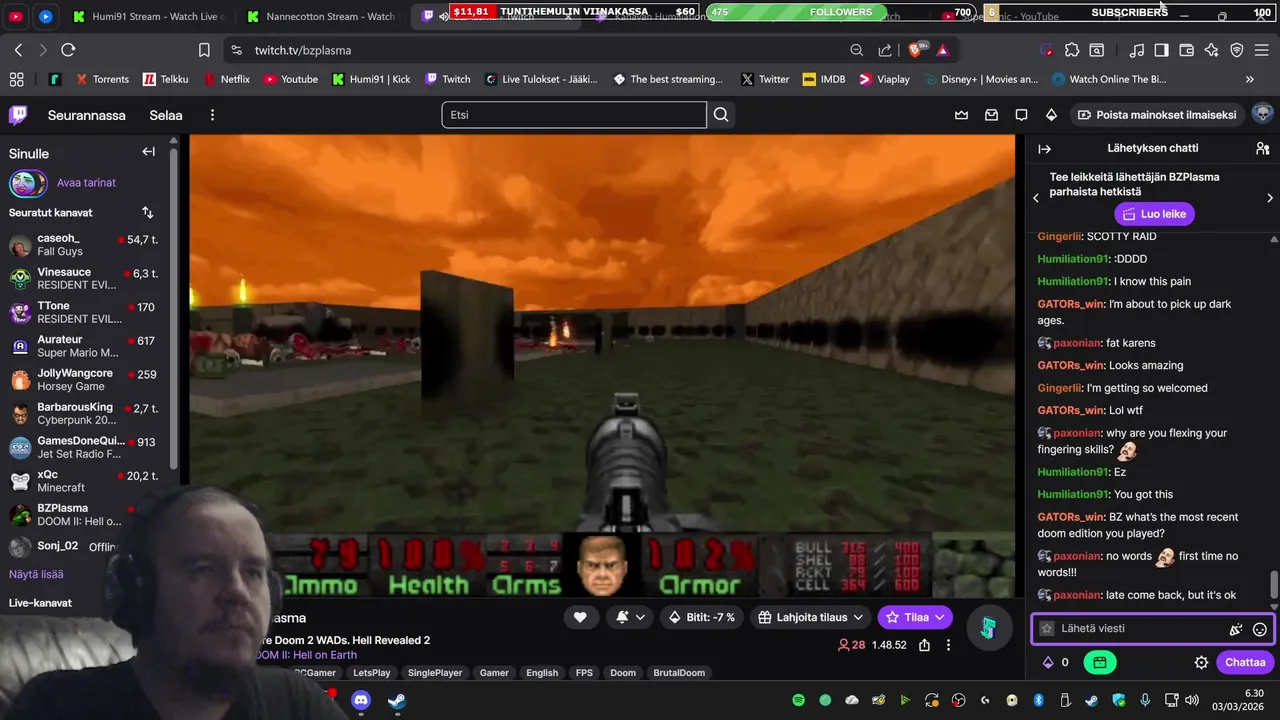
Task: Expand the Lahjoita tilaus dropdown
Action: coord(811,618)
